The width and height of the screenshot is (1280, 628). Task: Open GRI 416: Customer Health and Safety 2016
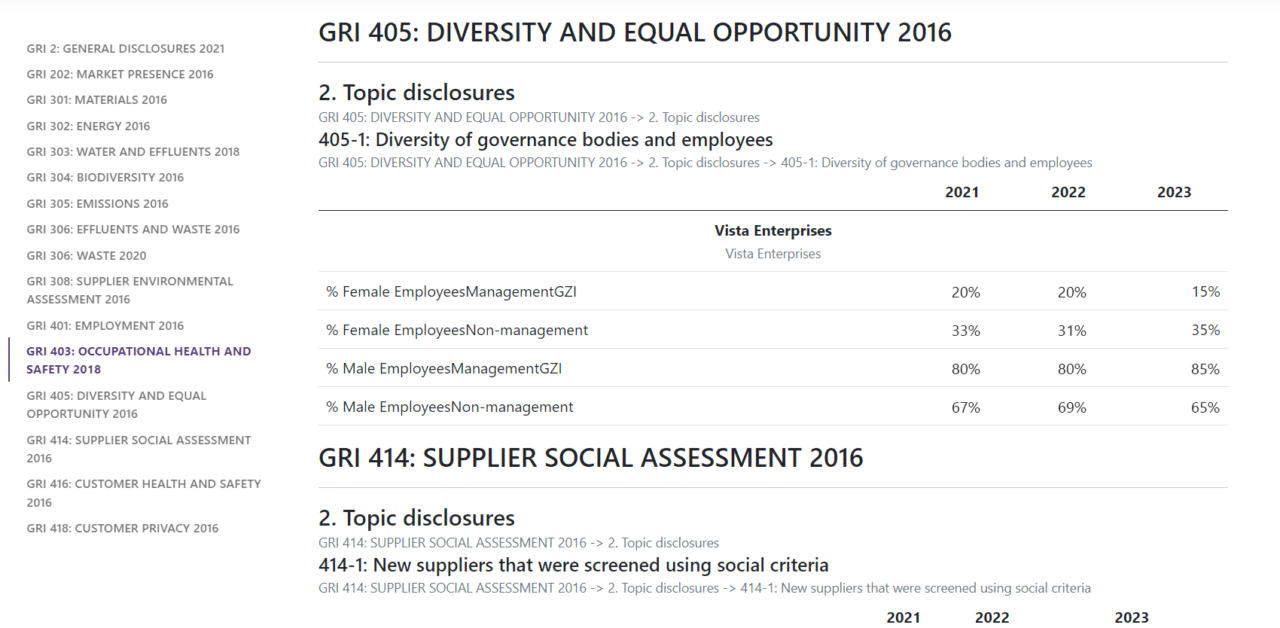(145, 492)
